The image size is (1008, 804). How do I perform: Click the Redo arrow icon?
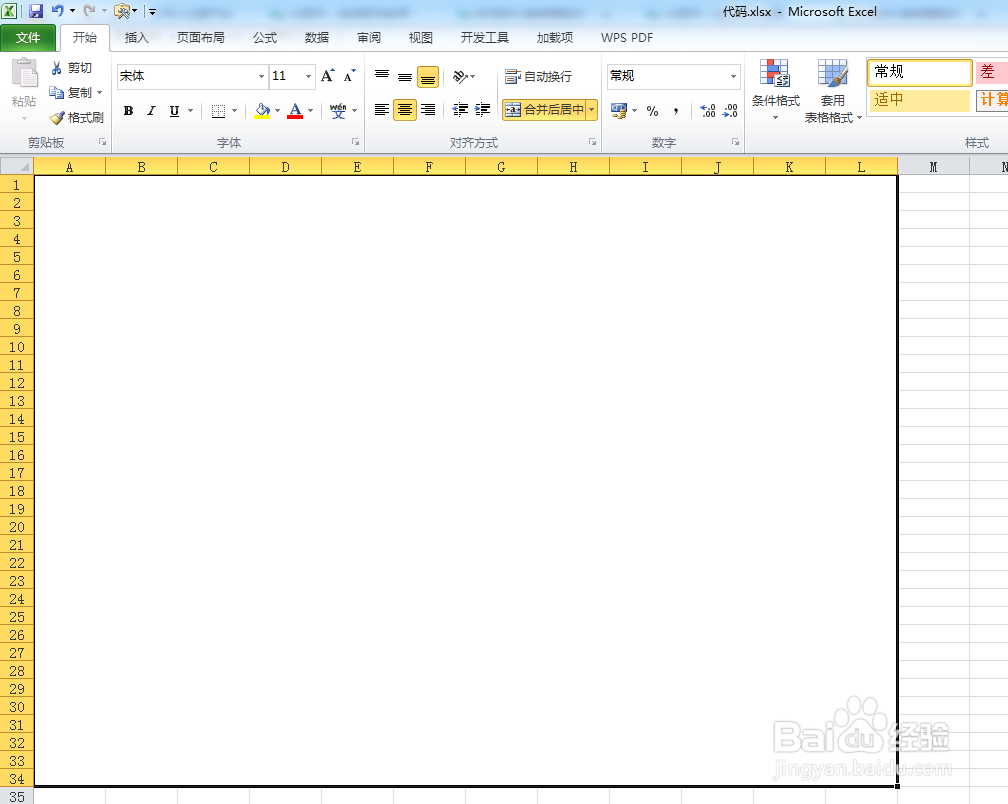pyautogui.click(x=89, y=11)
